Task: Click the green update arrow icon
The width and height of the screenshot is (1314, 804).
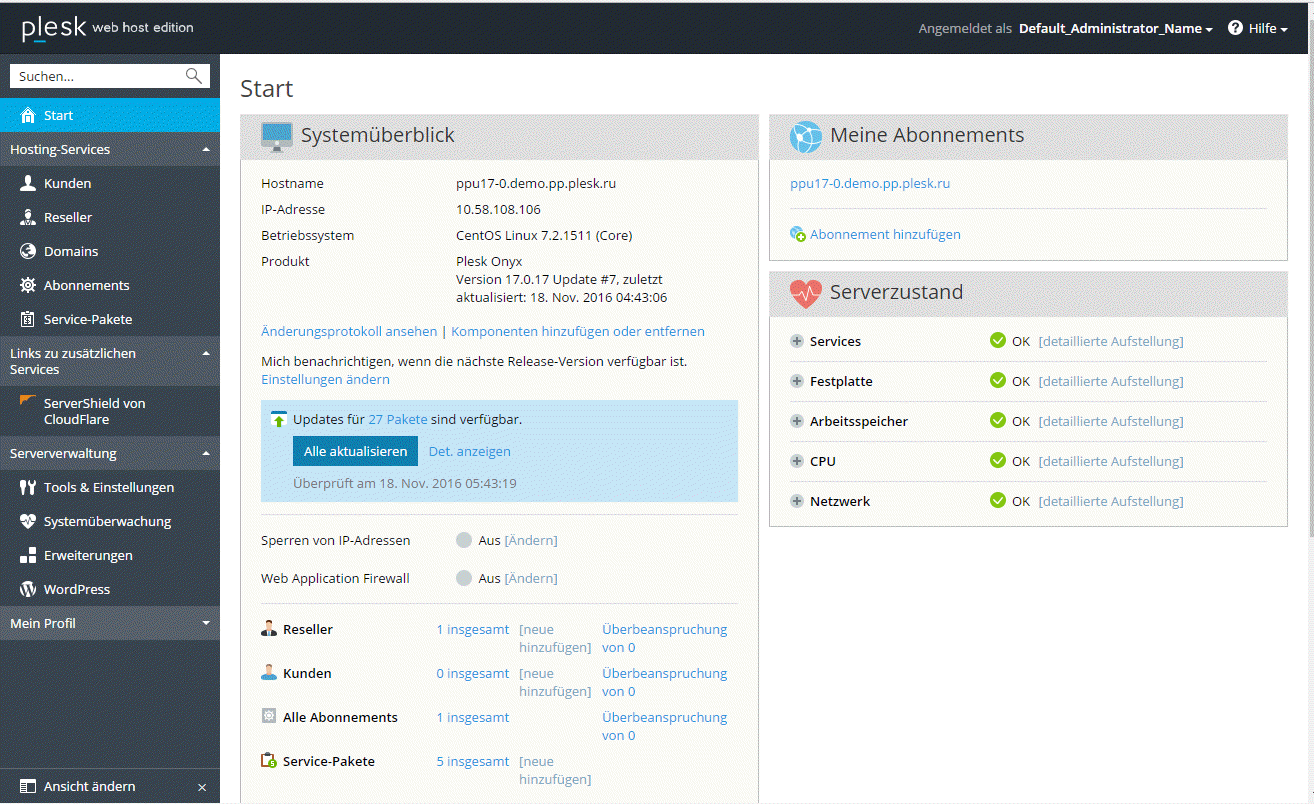Action: pyautogui.click(x=280, y=420)
